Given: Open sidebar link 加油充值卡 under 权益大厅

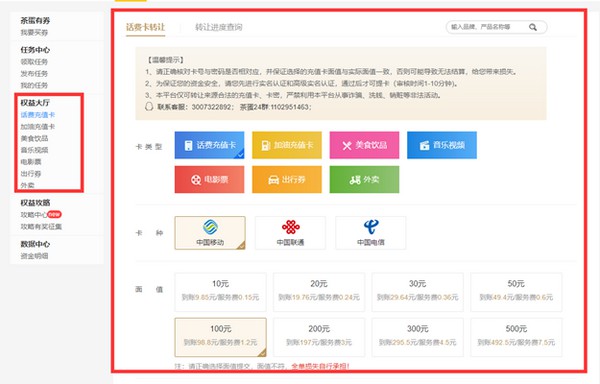Looking at the screenshot, I should click(x=38, y=127).
